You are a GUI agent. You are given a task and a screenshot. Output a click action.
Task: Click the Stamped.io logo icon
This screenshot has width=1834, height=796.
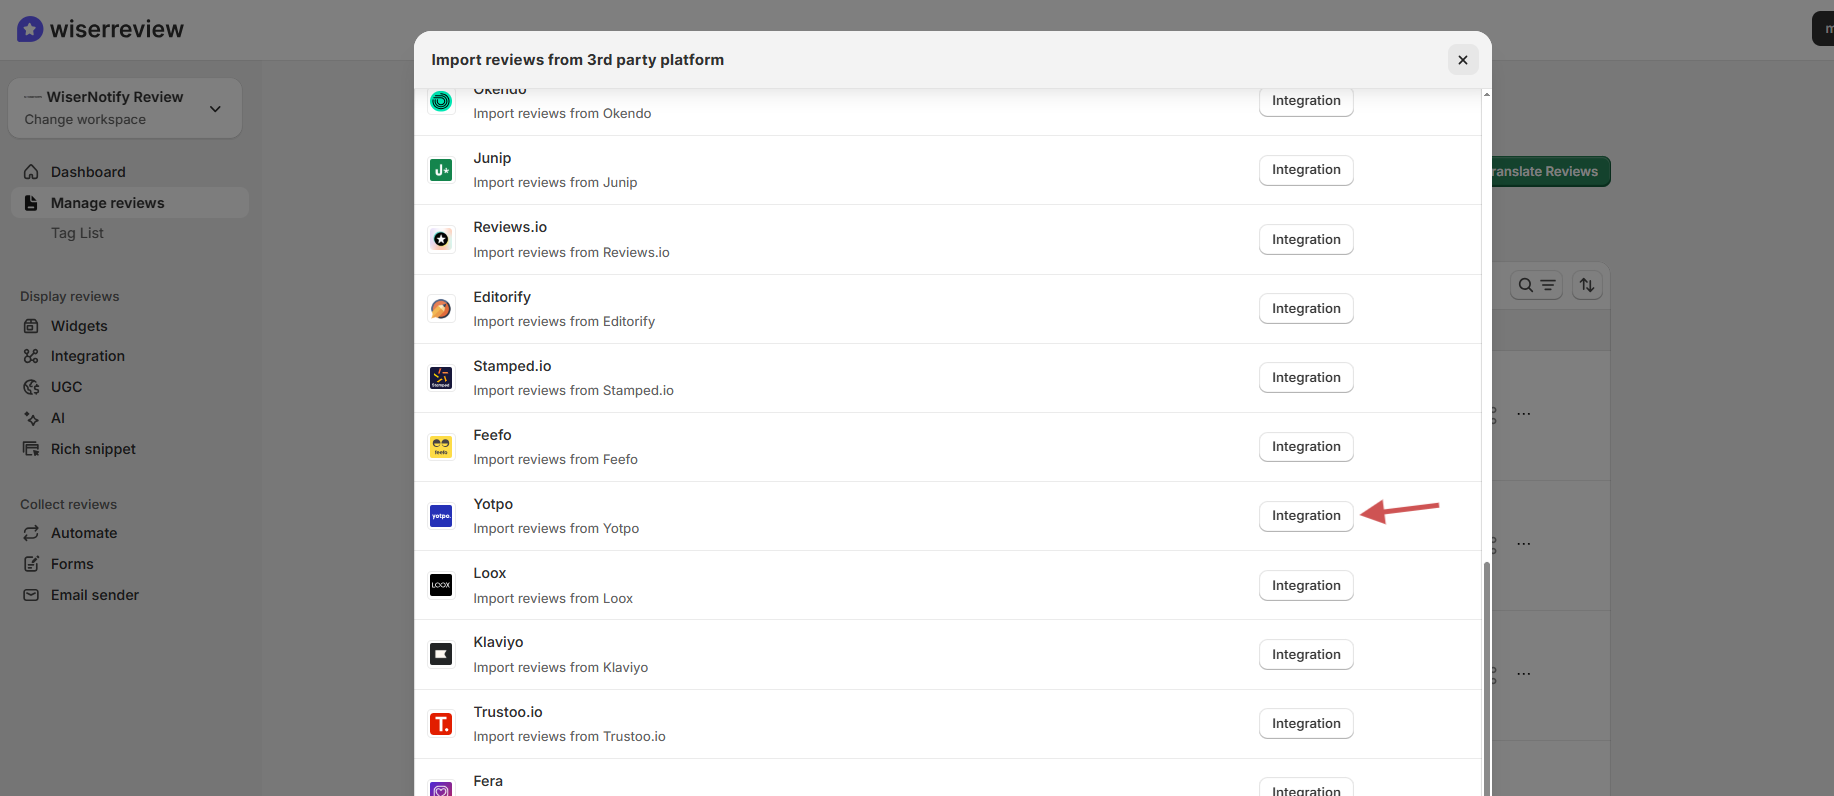441,378
